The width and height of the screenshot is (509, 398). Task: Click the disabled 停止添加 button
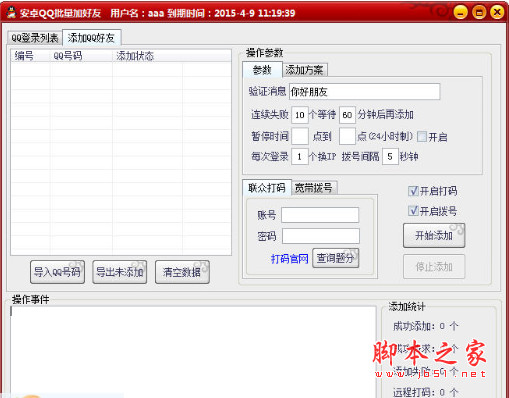pos(434,266)
